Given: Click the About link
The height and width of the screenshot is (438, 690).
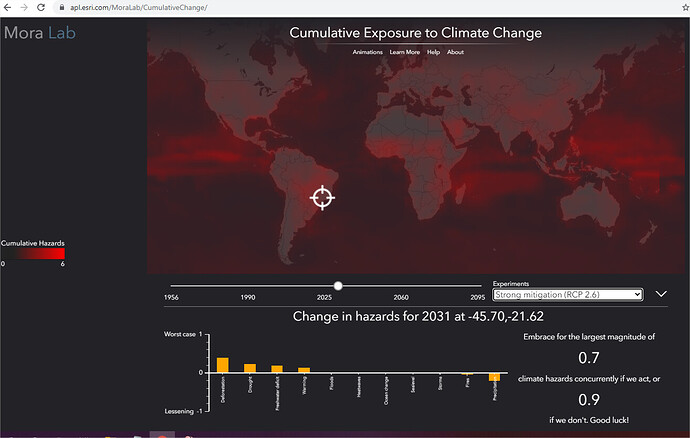Looking at the screenshot, I should coord(455,52).
